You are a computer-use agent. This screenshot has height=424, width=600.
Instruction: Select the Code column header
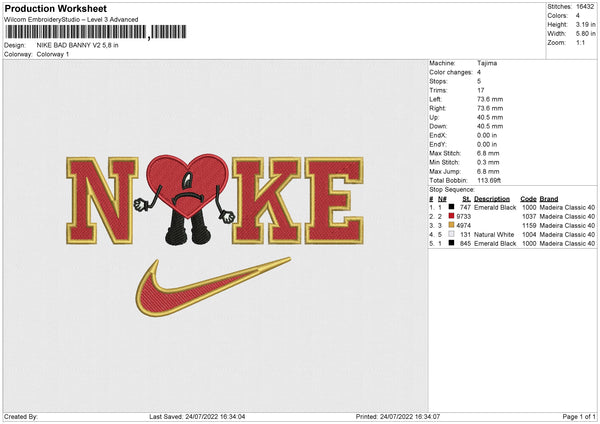528,199
